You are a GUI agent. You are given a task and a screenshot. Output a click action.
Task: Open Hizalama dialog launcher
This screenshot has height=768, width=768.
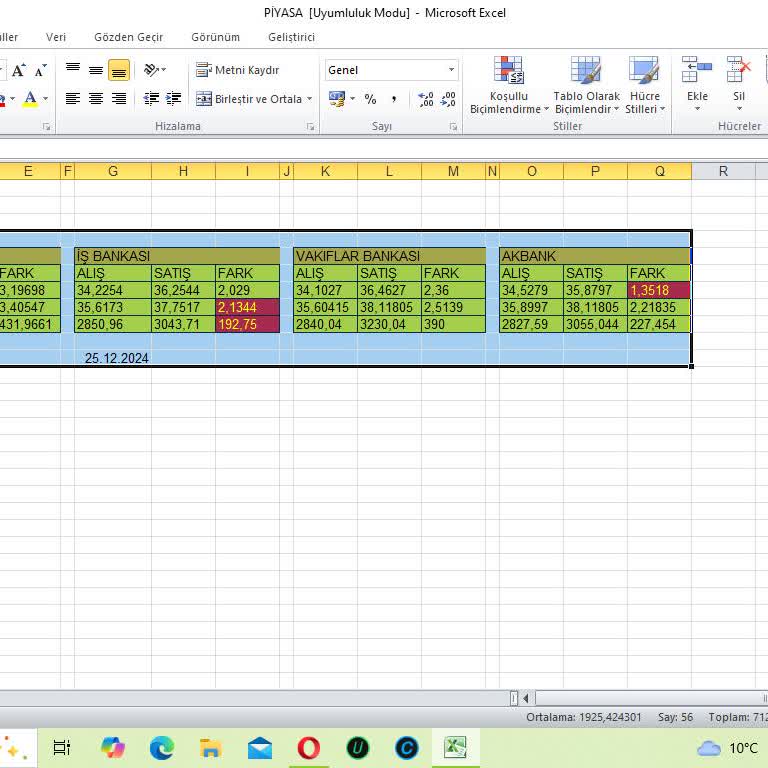(x=310, y=127)
